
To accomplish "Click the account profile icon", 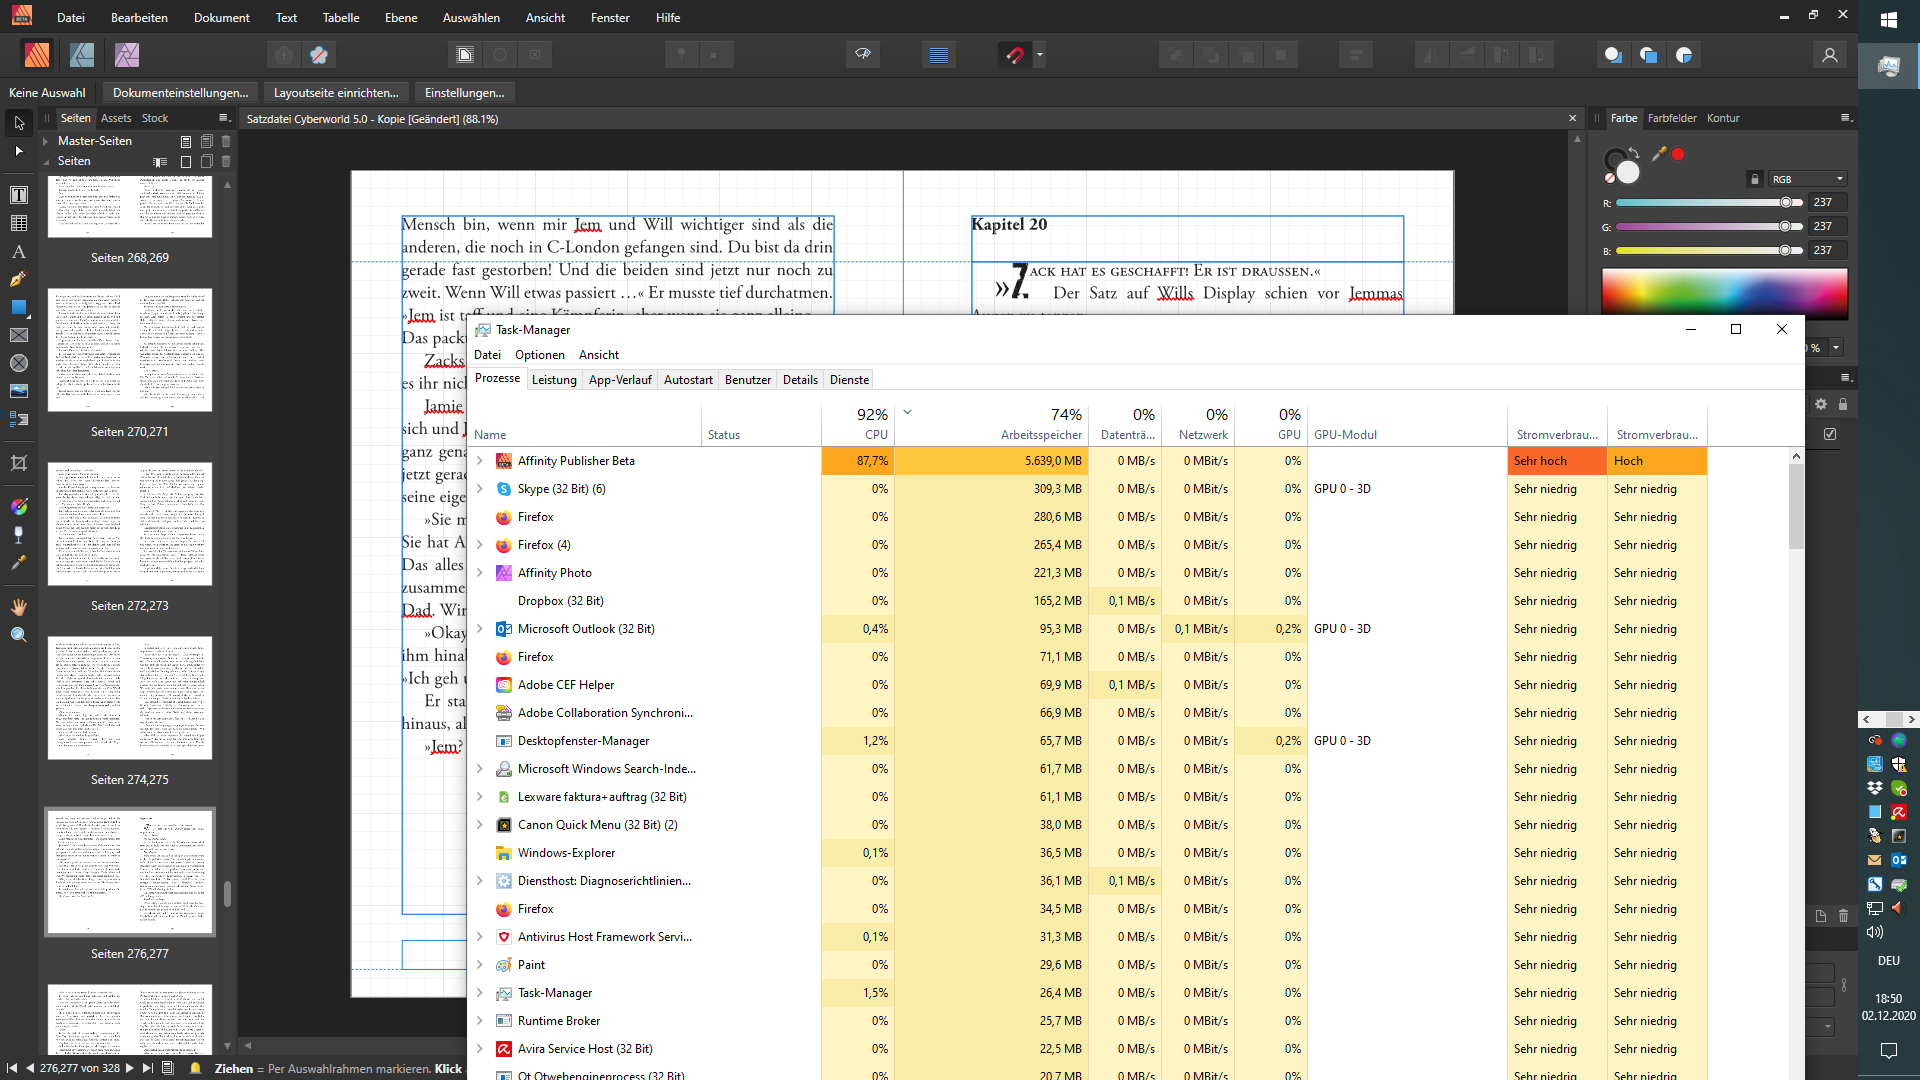I will [x=1830, y=55].
